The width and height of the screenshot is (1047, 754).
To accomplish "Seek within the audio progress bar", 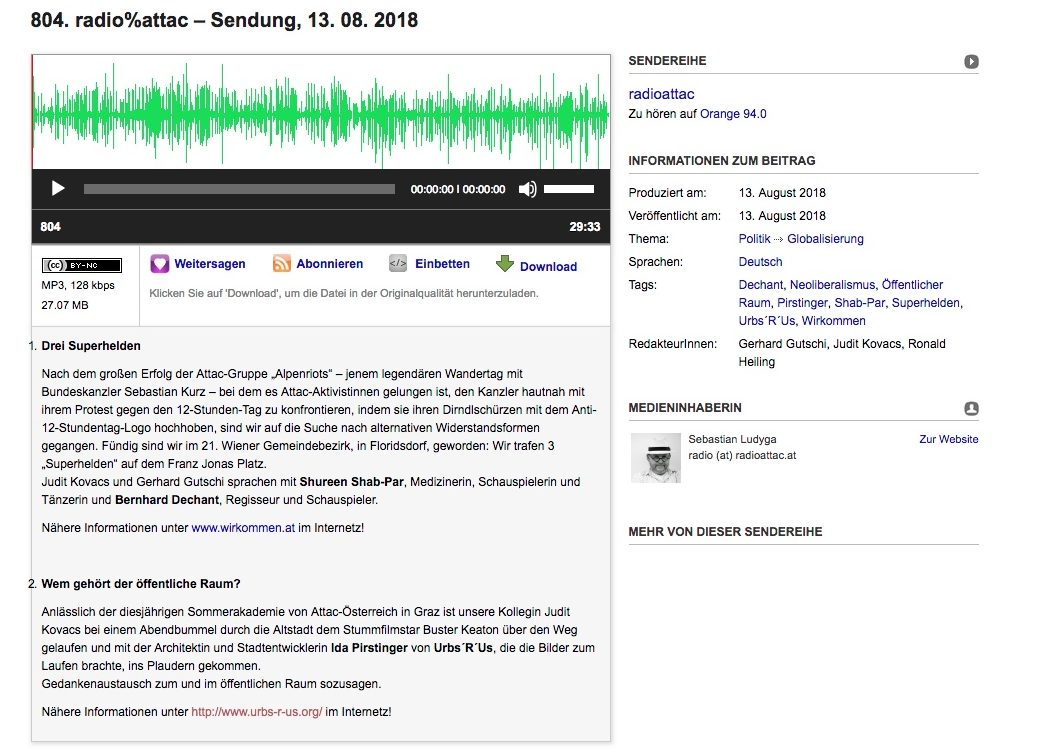I will [x=239, y=189].
